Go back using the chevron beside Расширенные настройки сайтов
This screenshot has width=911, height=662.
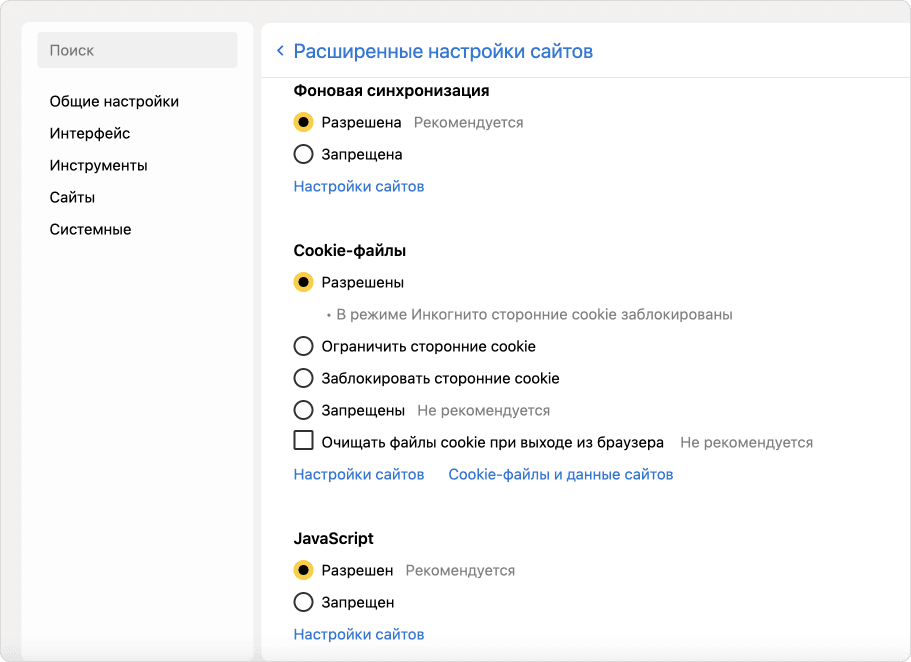[x=280, y=50]
